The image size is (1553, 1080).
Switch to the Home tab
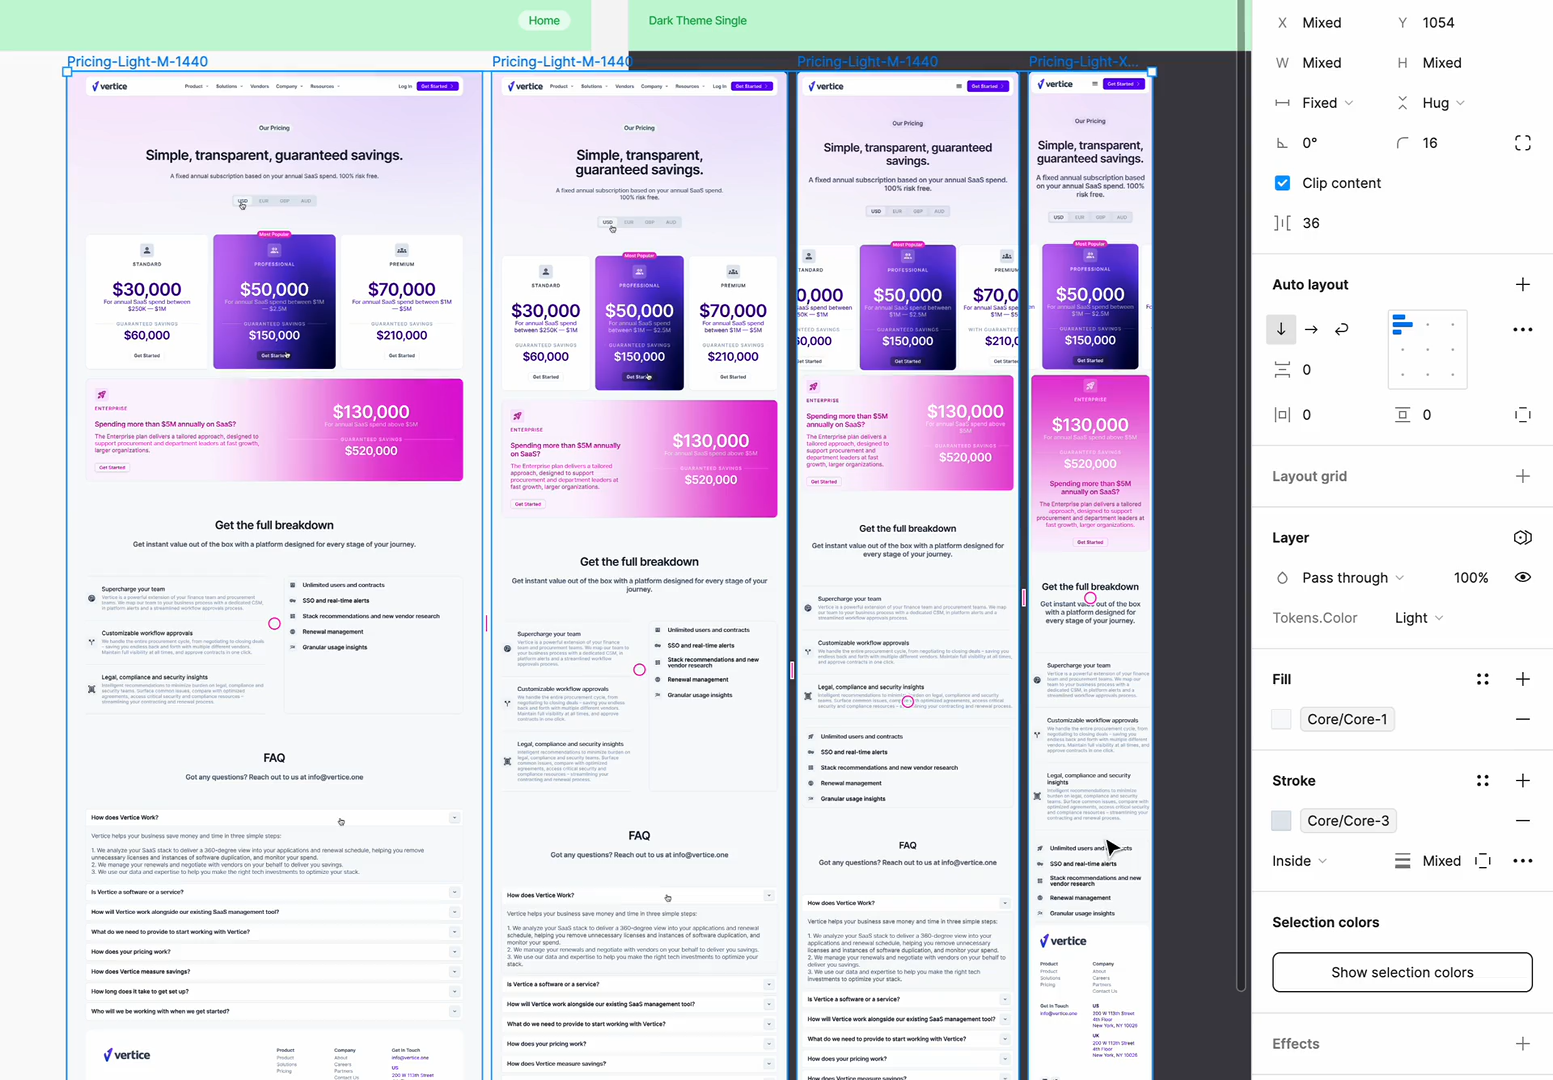[543, 20]
